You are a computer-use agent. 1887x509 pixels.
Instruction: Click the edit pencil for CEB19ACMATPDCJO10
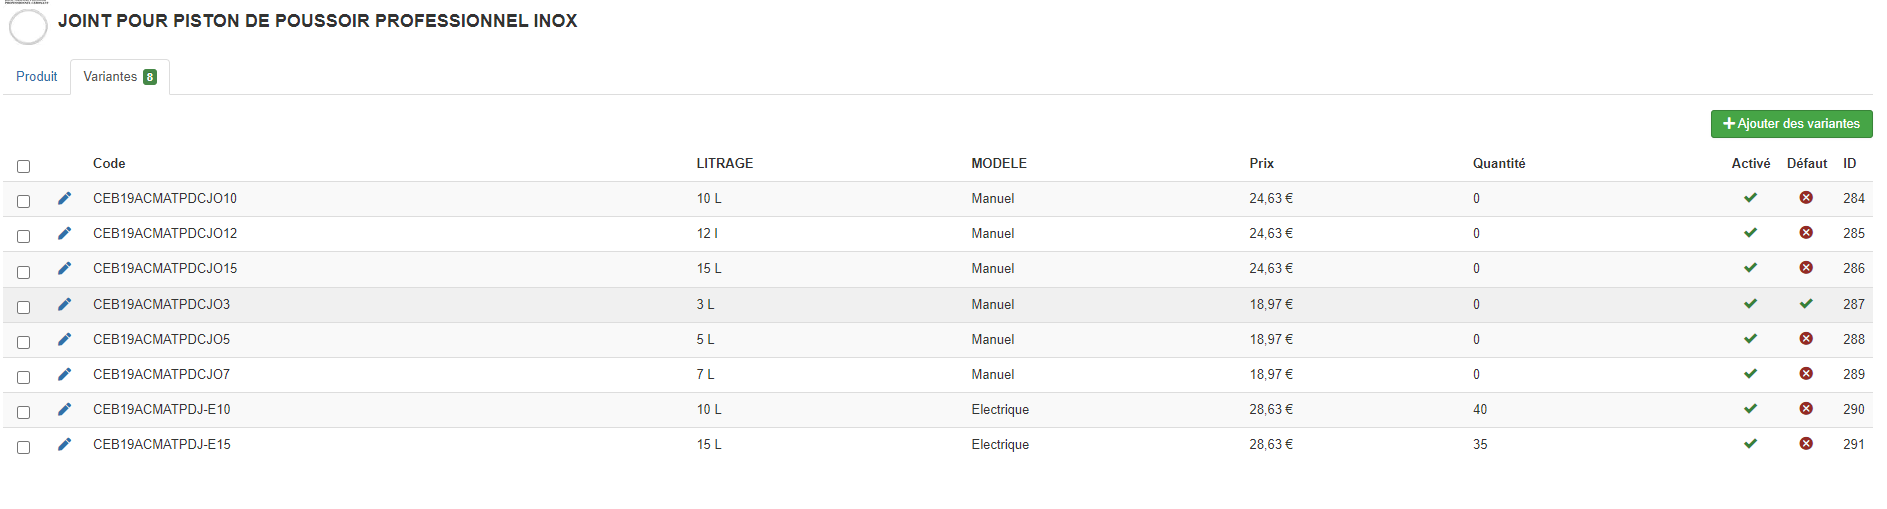[x=65, y=198]
